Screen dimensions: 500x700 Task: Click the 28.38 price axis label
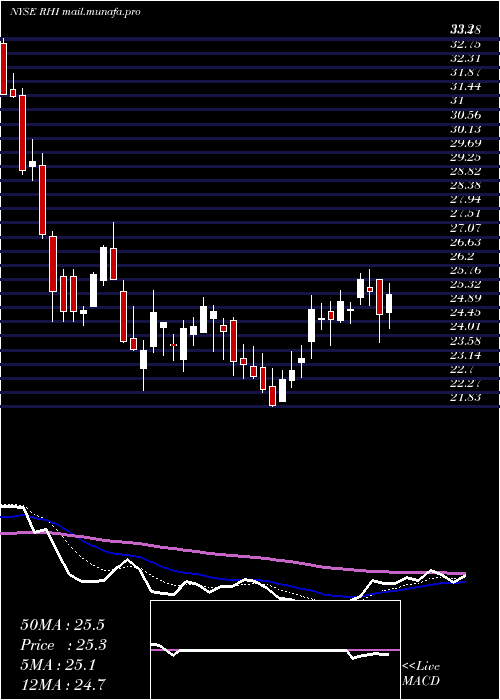[465, 185]
